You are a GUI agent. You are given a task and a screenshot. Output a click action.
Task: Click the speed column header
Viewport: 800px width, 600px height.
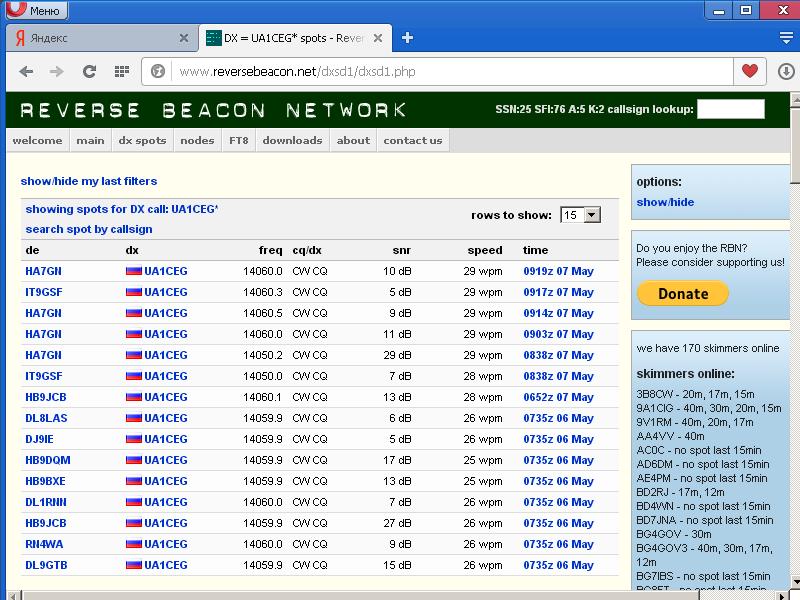click(x=485, y=250)
